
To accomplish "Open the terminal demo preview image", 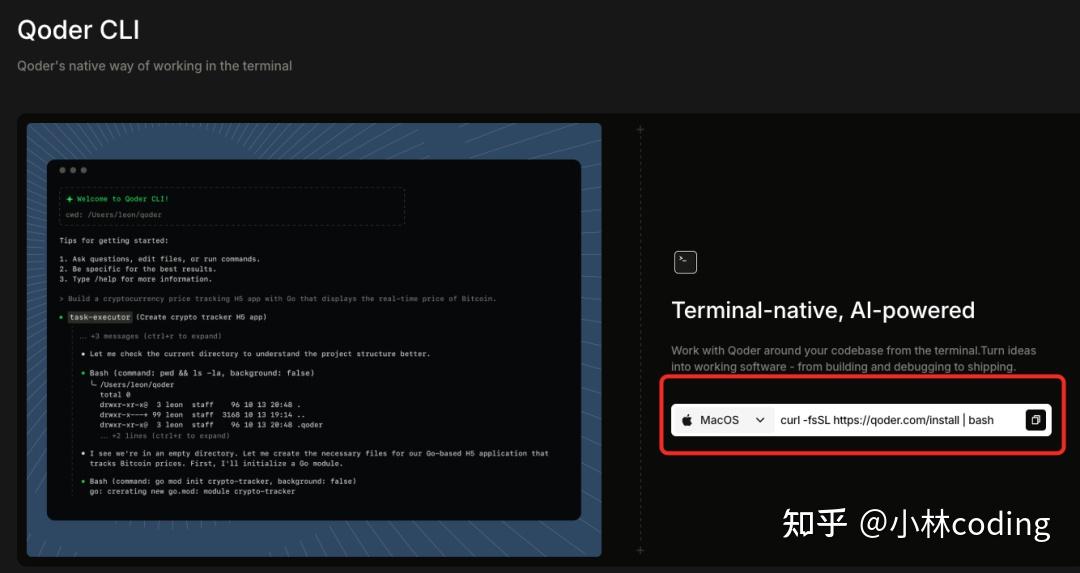I will pos(314,340).
